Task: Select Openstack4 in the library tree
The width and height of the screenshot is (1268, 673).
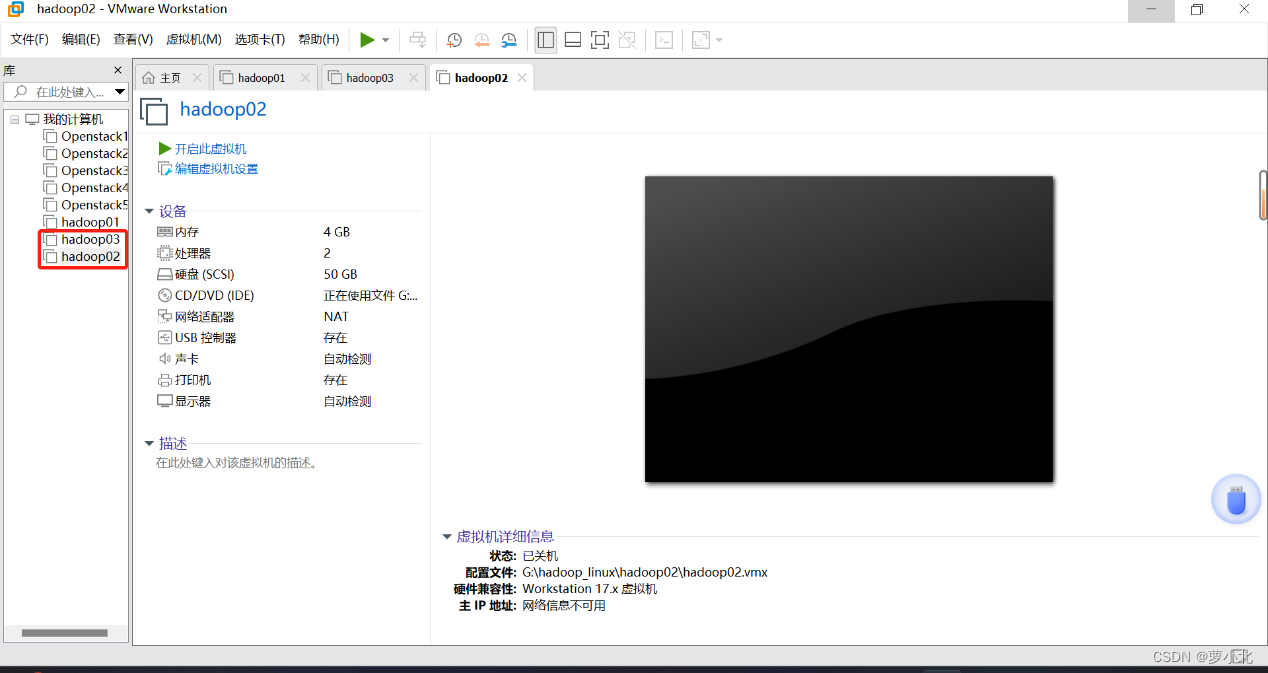Action: pos(94,188)
